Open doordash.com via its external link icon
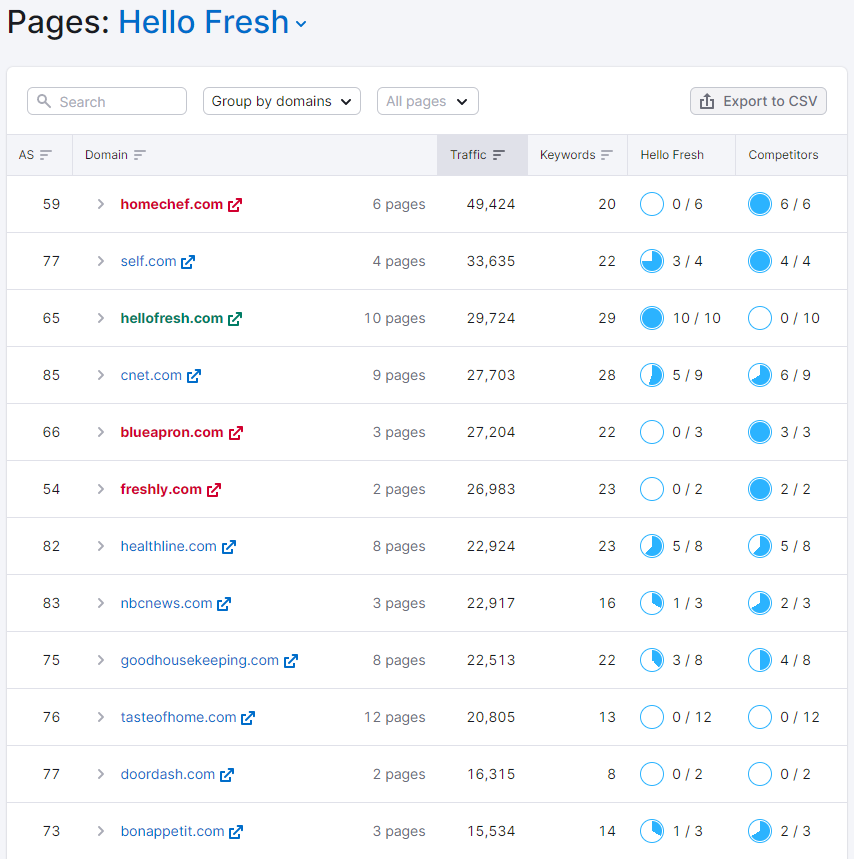 [225, 774]
